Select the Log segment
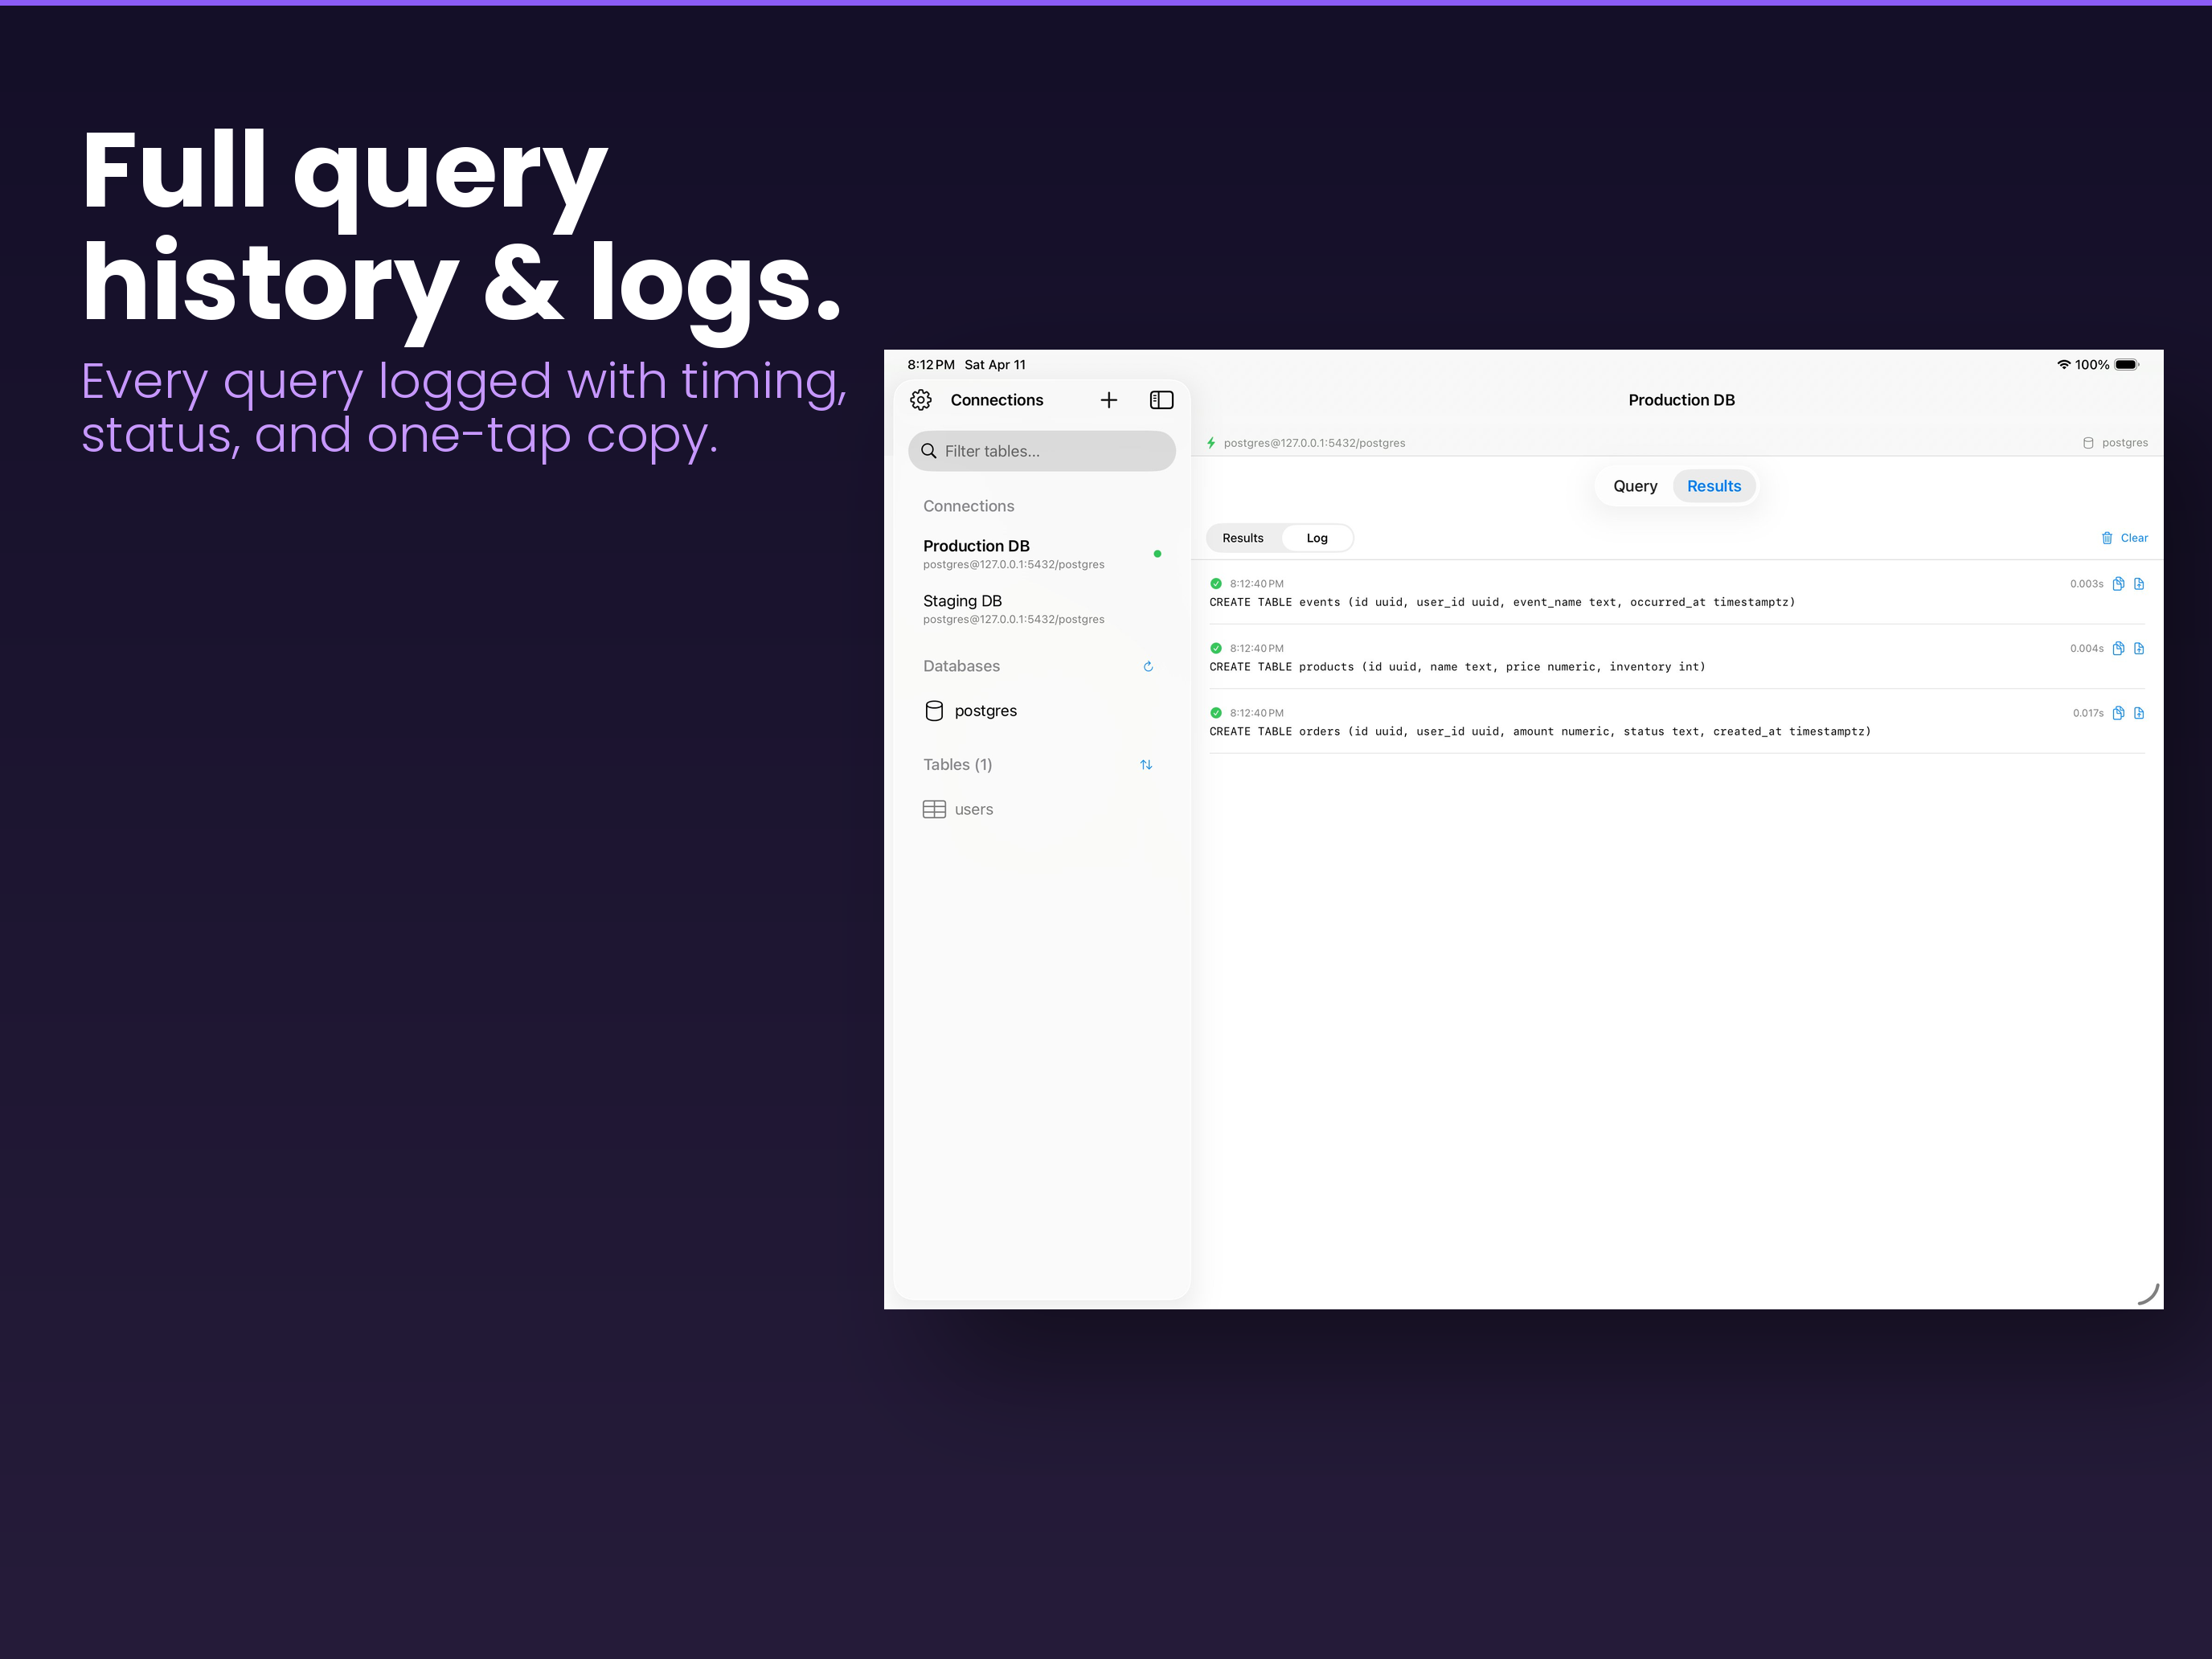Viewport: 2212px width, 1659px height. (1317, 538)
